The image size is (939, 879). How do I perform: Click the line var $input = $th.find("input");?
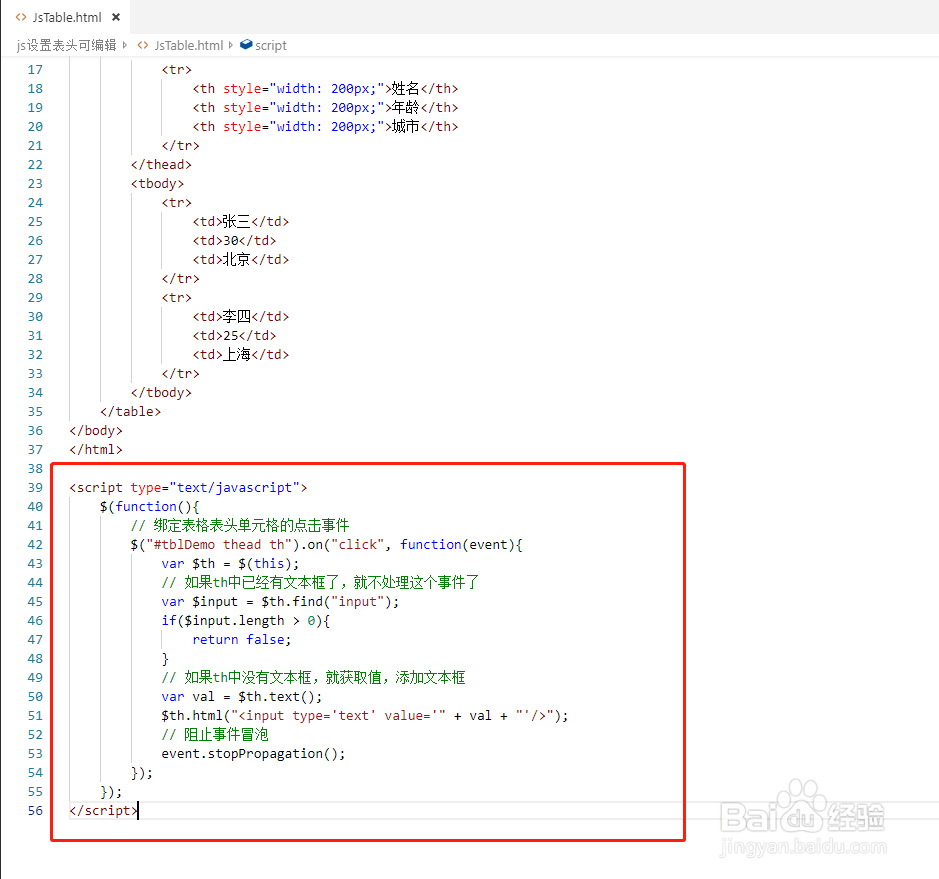280,602
